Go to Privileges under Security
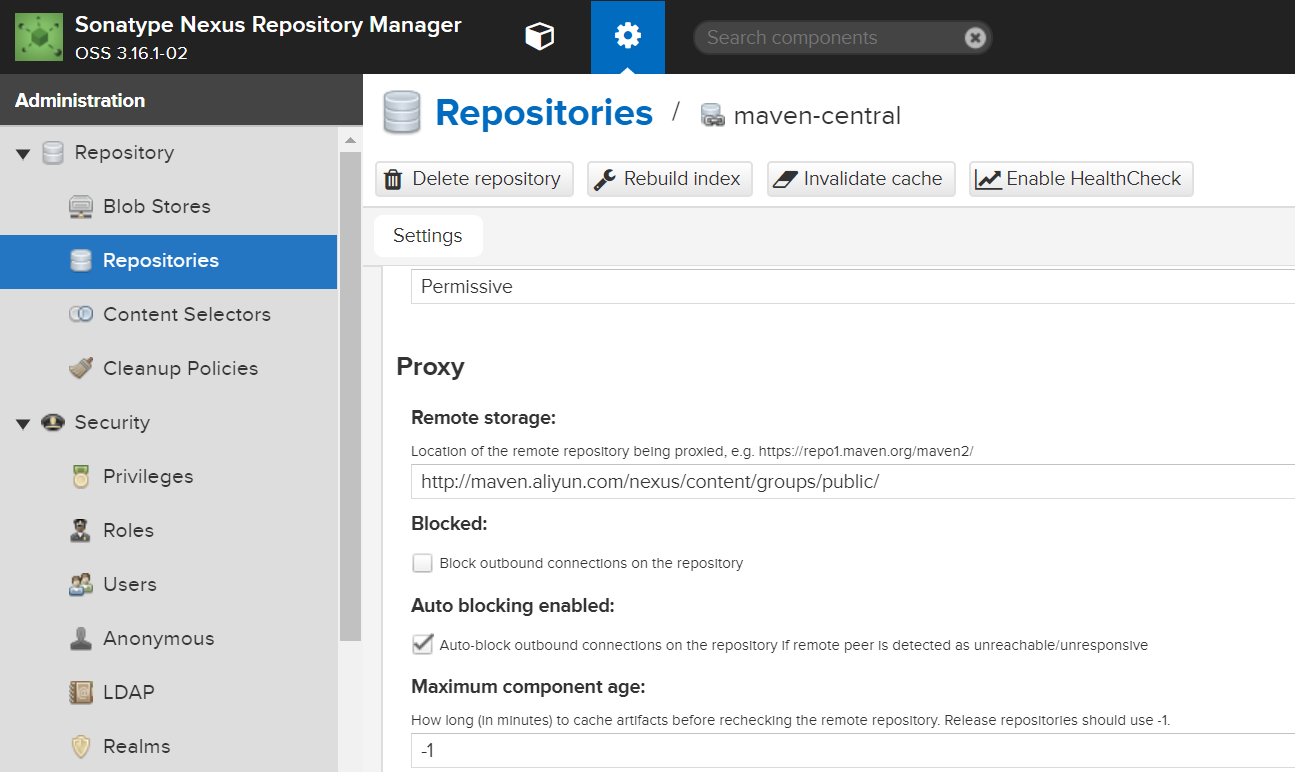Screen dimensions: 1295x772 pyautogui.click(x=148, y=476)
